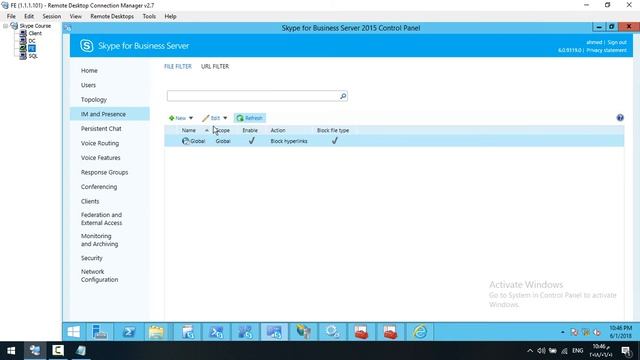Open Monitoring and Archiving
This screenshot has height=360, width=640.
coord(99,240)
